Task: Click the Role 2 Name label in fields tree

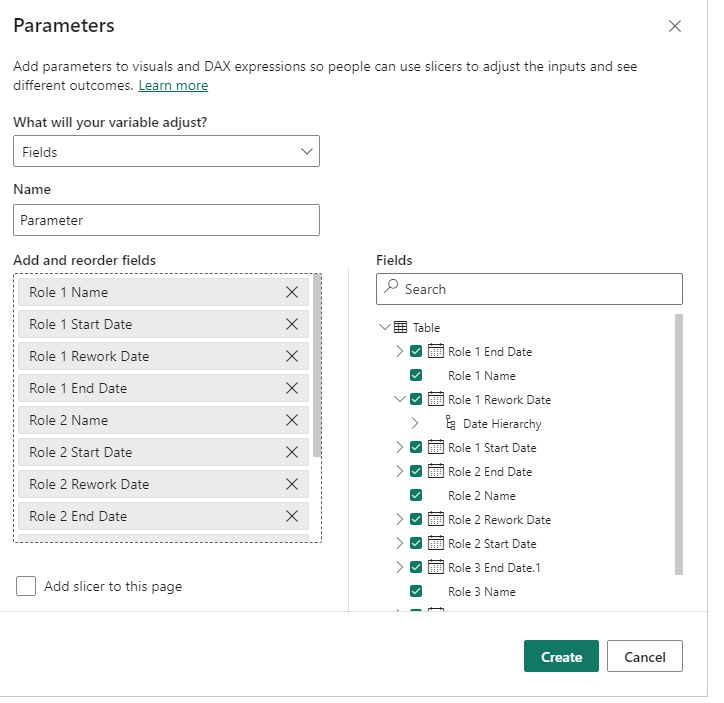Action: tap(482, 496)
